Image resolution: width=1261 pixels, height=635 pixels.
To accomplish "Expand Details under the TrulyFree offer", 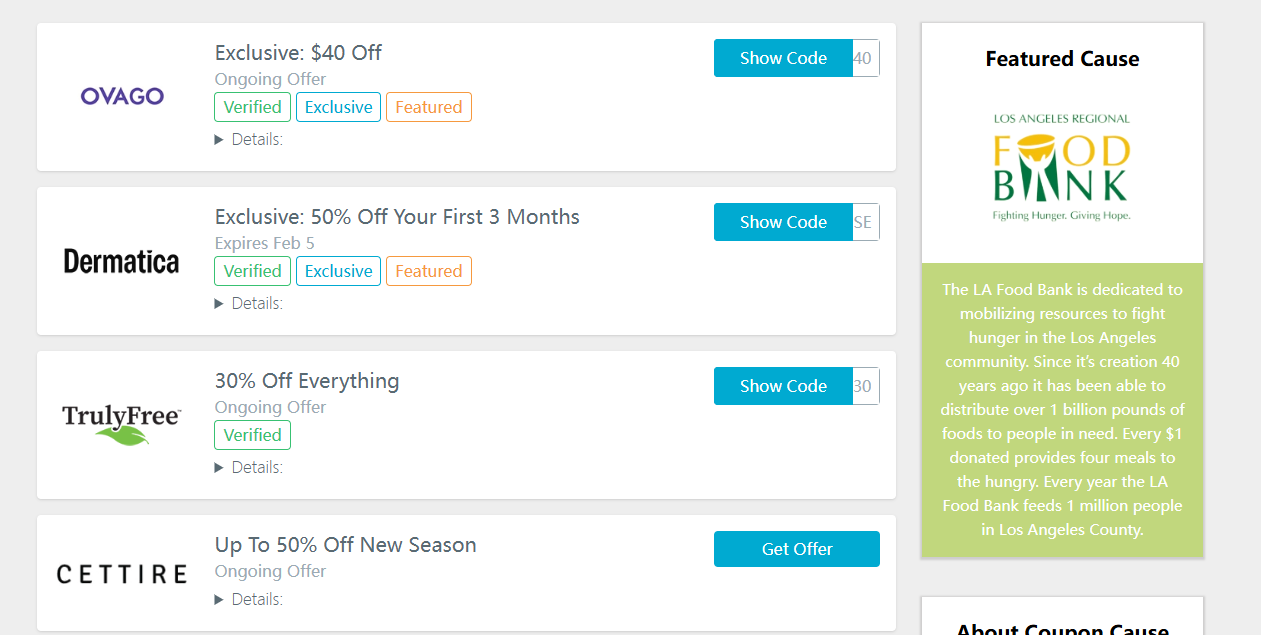I will pyautogui.click(x=249, y=468).
